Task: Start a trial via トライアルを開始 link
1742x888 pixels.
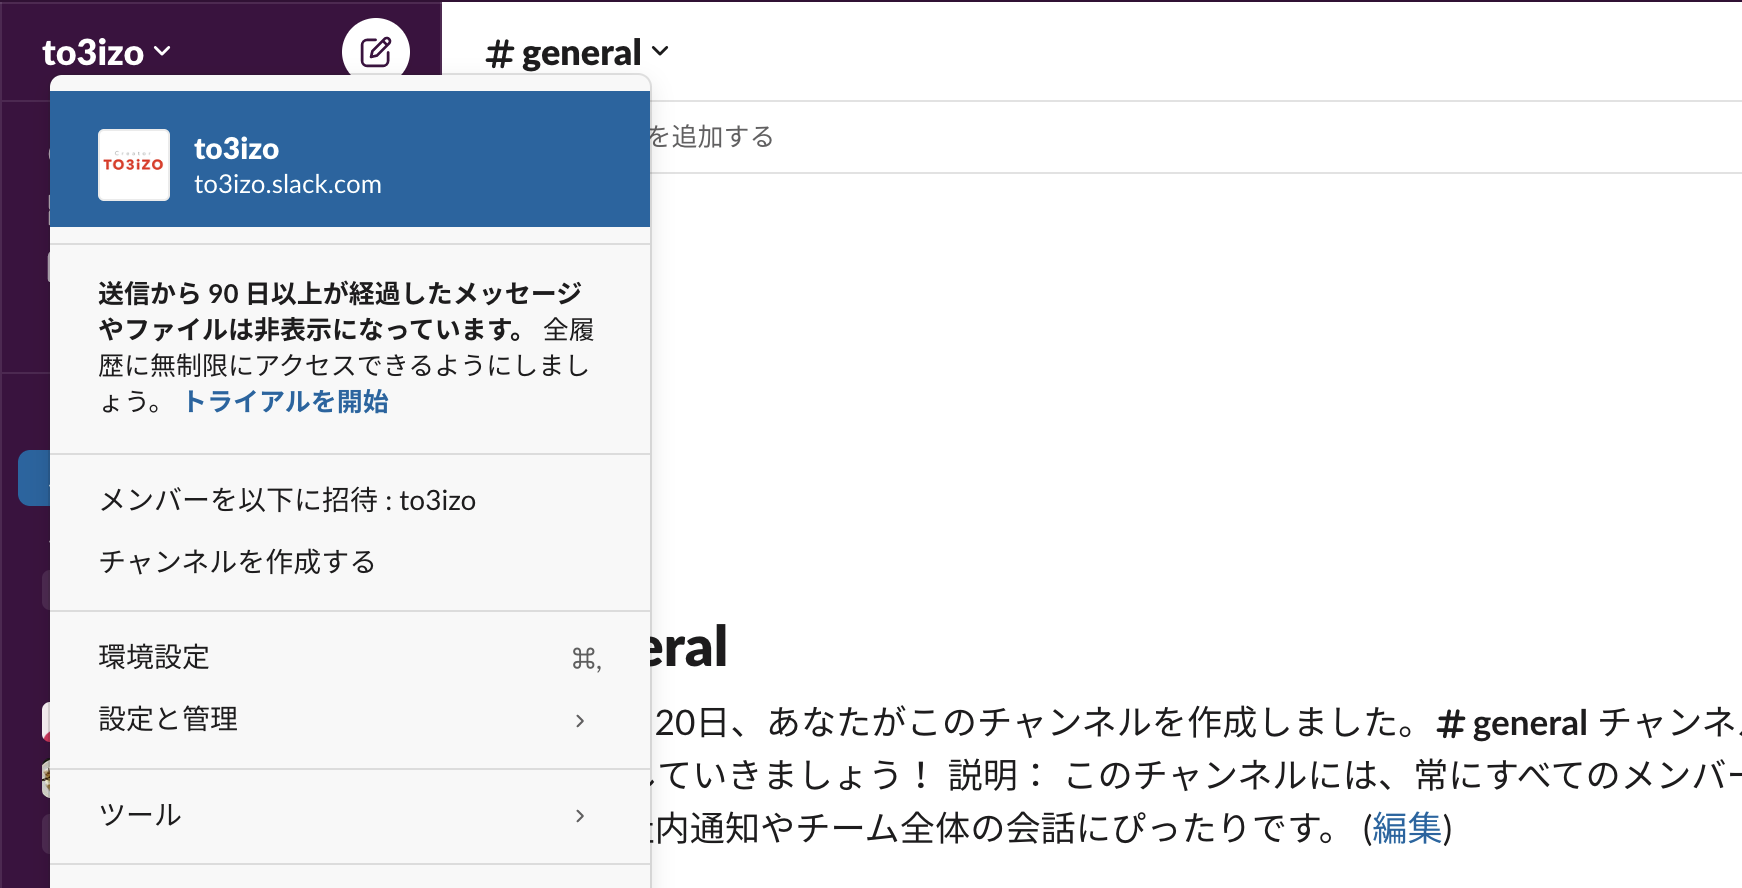Action: [286, 402]
